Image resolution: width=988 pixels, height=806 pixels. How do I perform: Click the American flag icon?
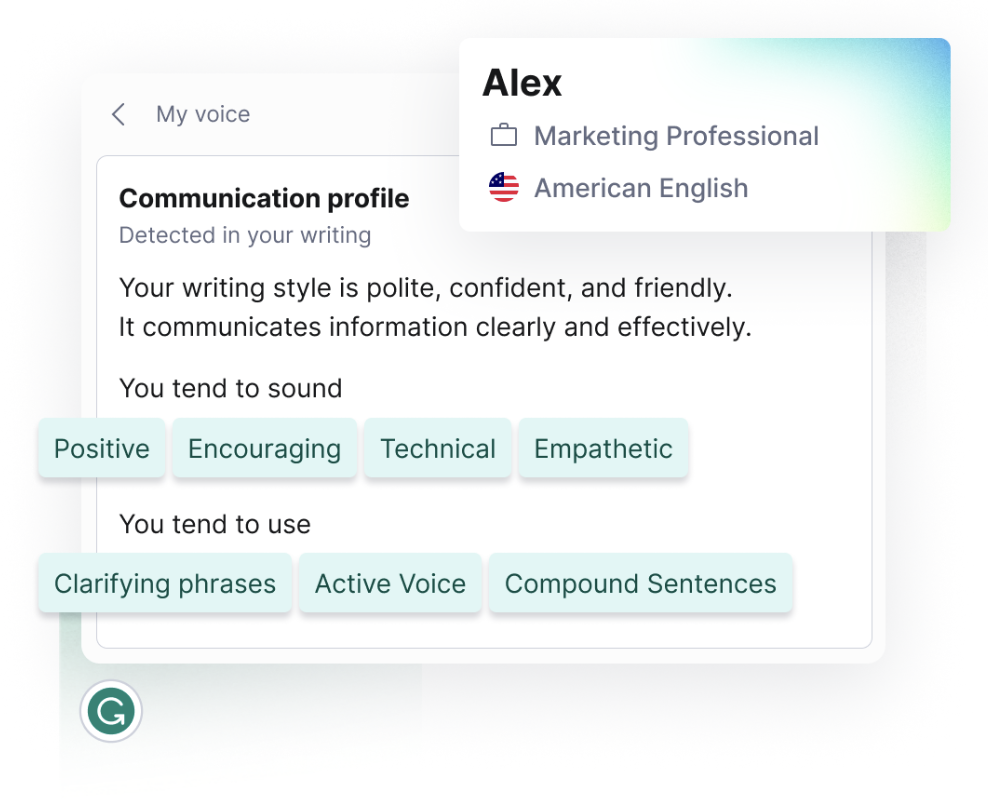coord(503,188)
